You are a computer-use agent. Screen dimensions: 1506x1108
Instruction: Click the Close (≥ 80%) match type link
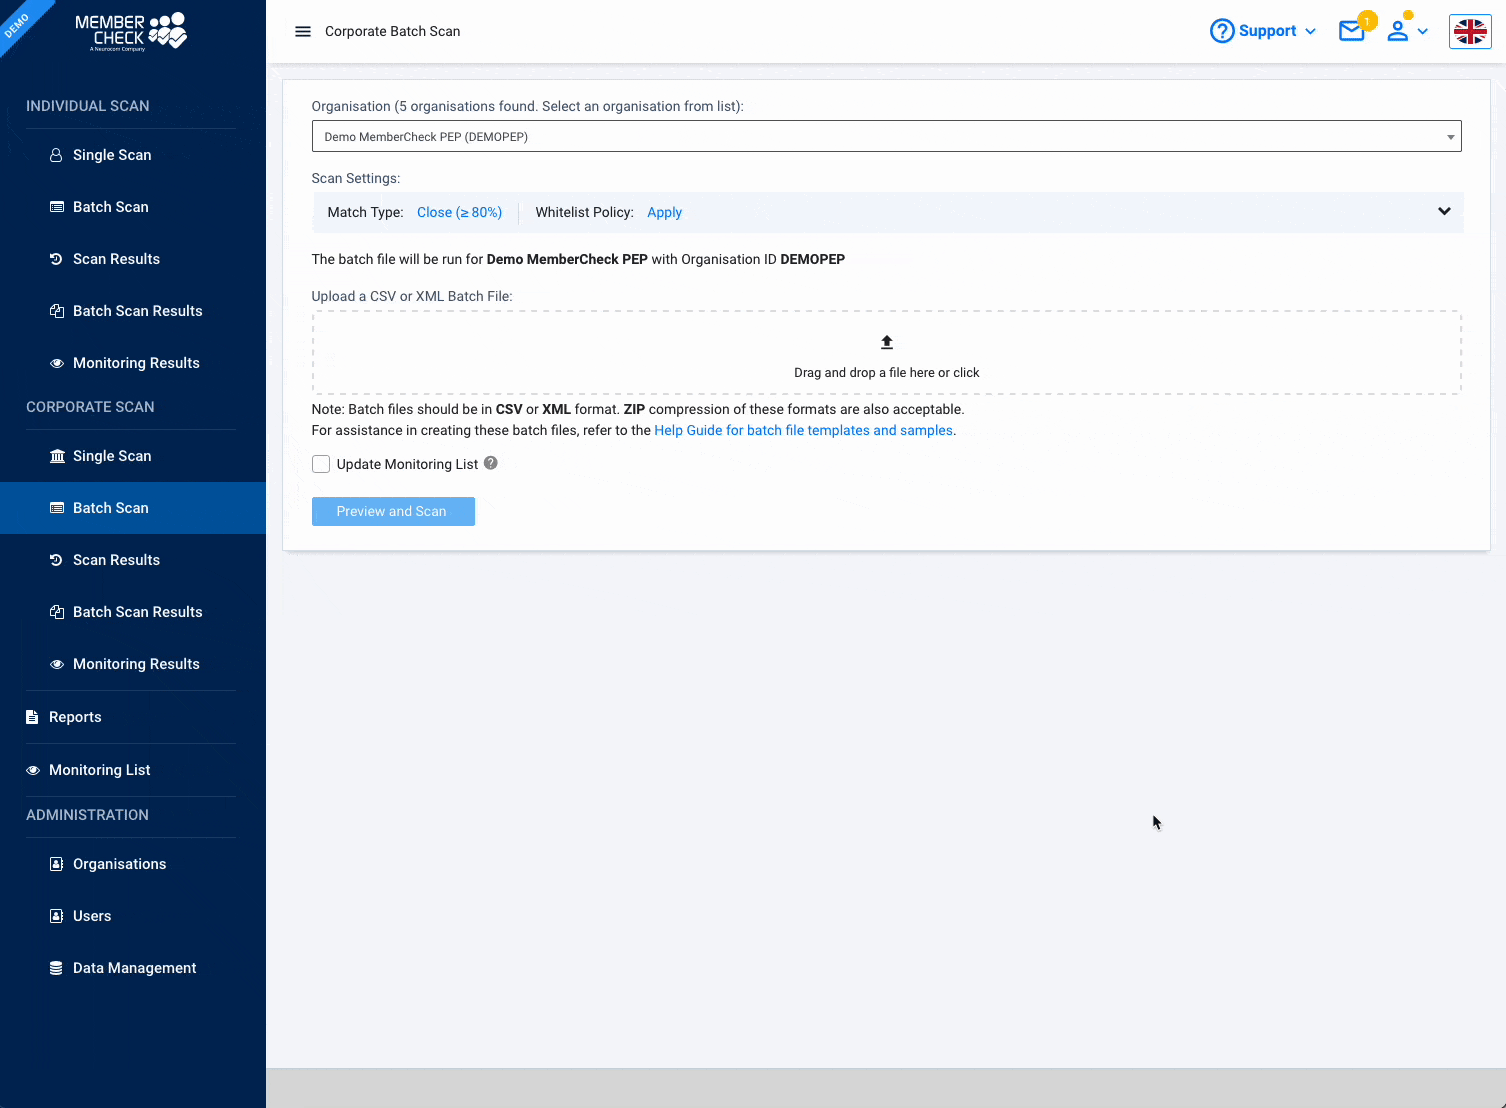point(460,212)
